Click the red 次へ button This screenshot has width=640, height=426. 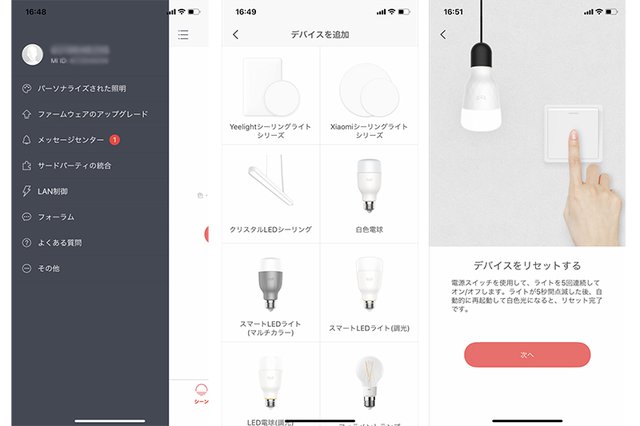click(x=527, y=355)
